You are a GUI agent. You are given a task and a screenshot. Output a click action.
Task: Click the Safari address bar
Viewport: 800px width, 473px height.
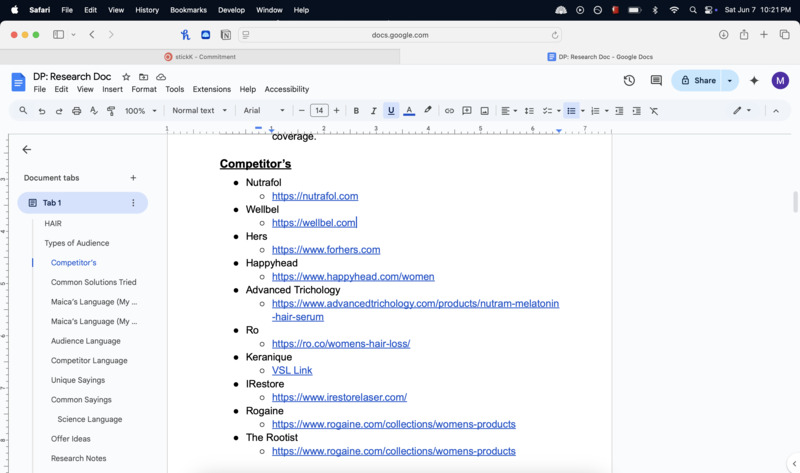(x=400, y=35)
